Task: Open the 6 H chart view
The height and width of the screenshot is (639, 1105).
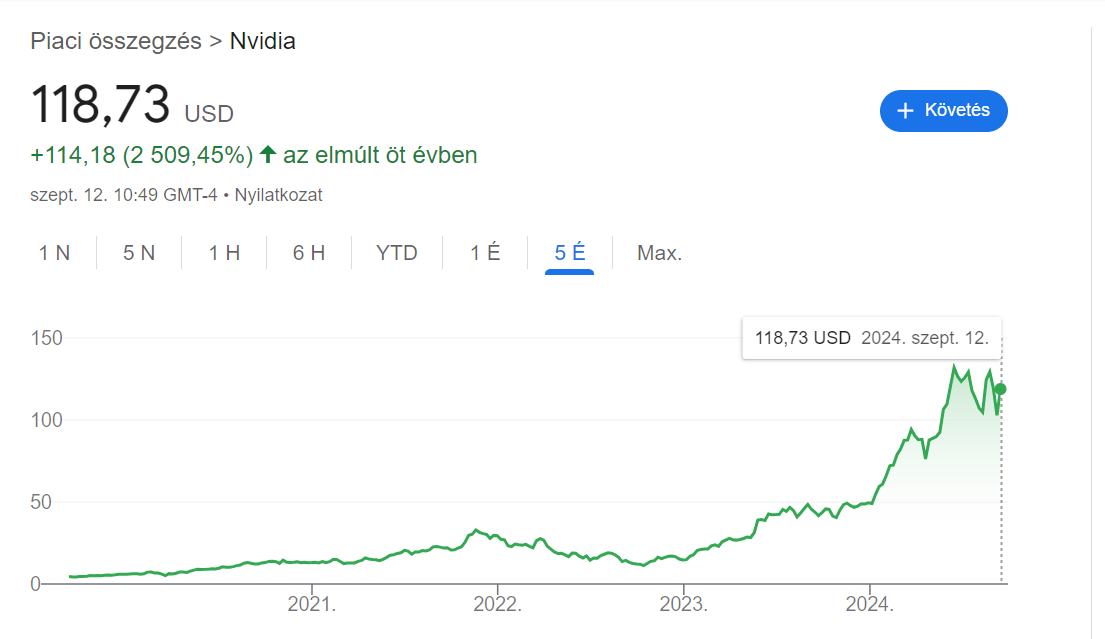Action: click(x=309, y=253)
